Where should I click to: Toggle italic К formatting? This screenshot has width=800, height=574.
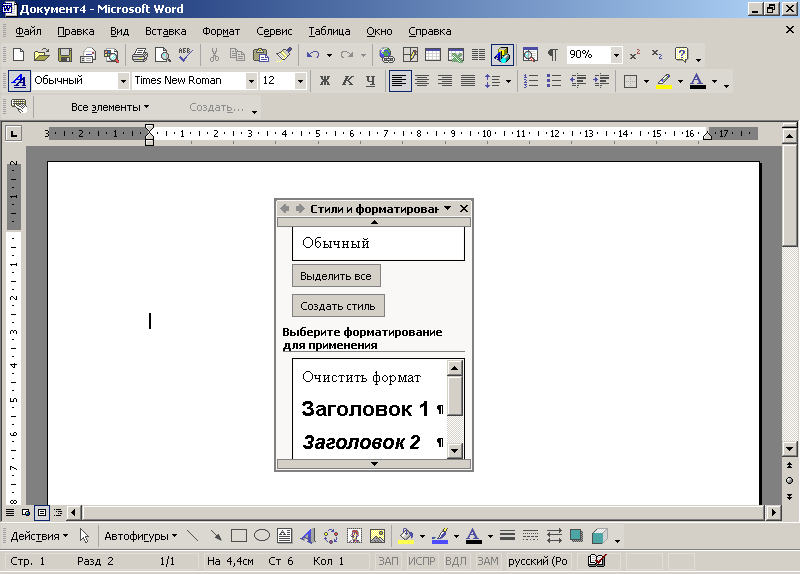click(347, 81)
